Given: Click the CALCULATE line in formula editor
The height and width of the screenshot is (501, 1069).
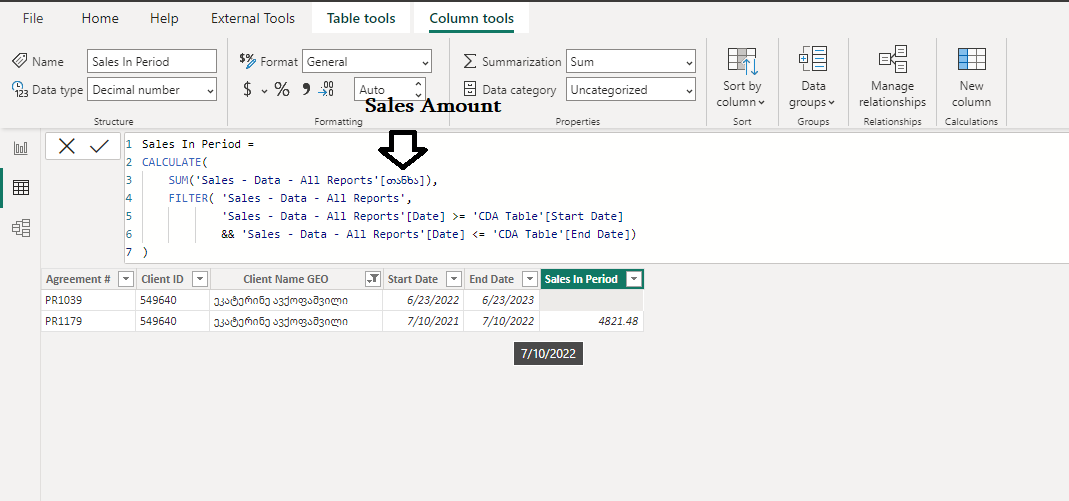Looking at the screenshot, I should (175, 162).
